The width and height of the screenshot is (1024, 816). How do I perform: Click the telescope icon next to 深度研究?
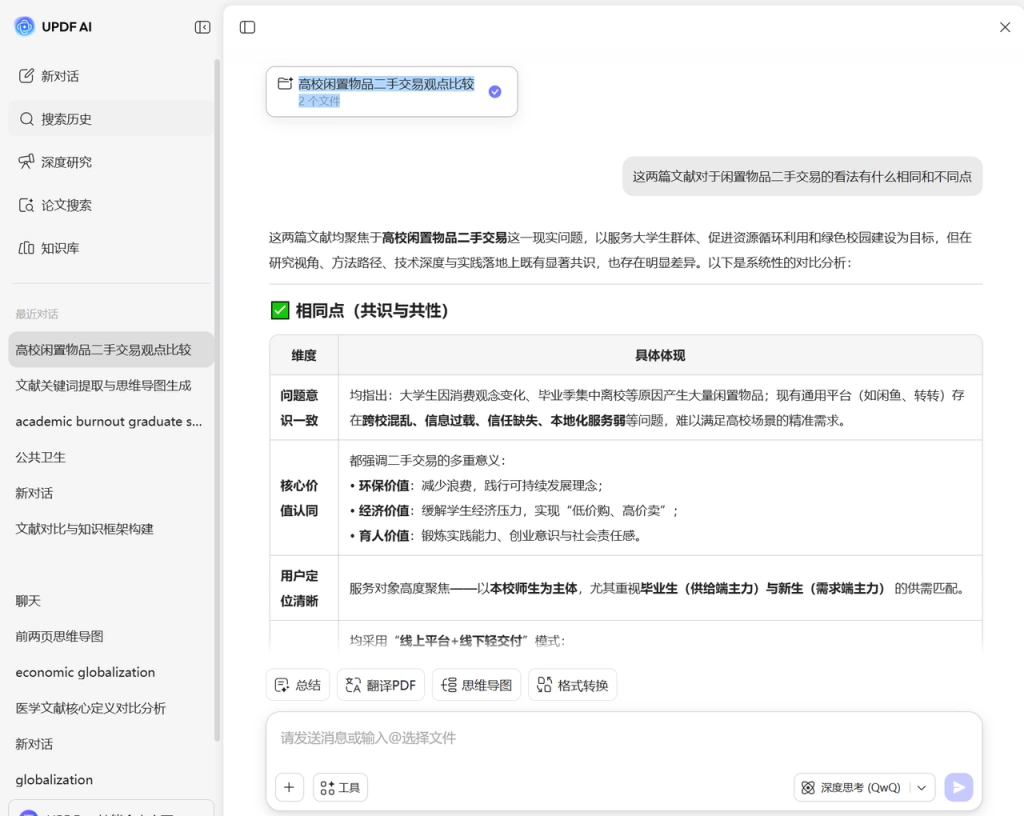[x=26, y=161]
